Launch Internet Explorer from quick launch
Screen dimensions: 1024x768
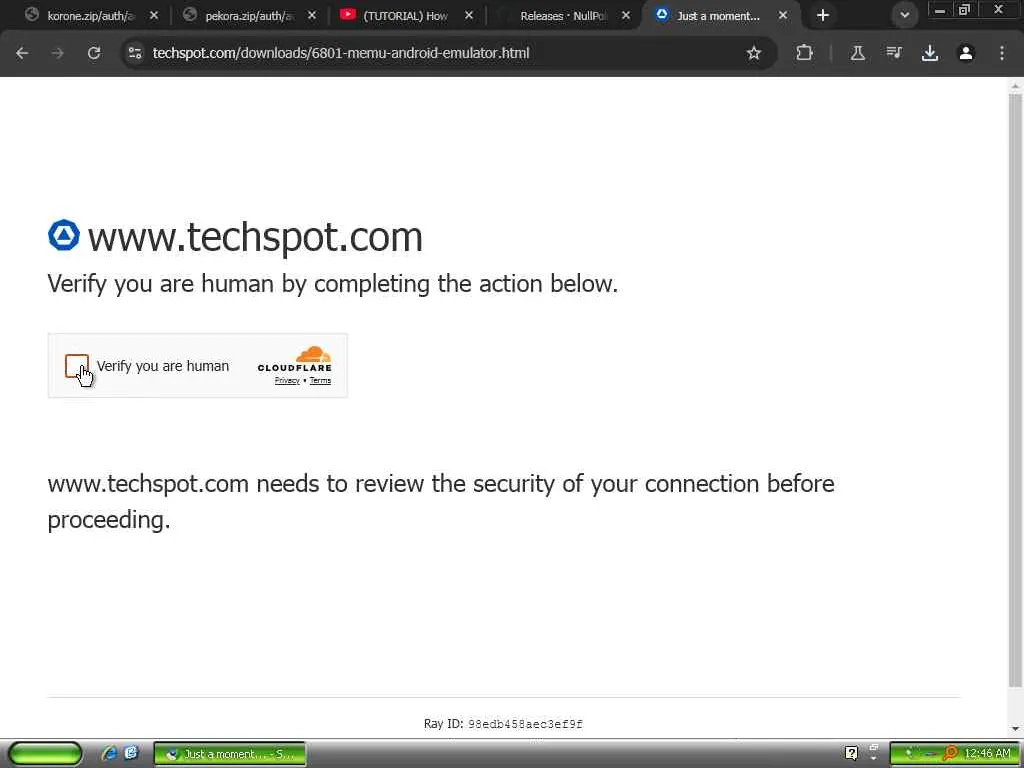109,754
